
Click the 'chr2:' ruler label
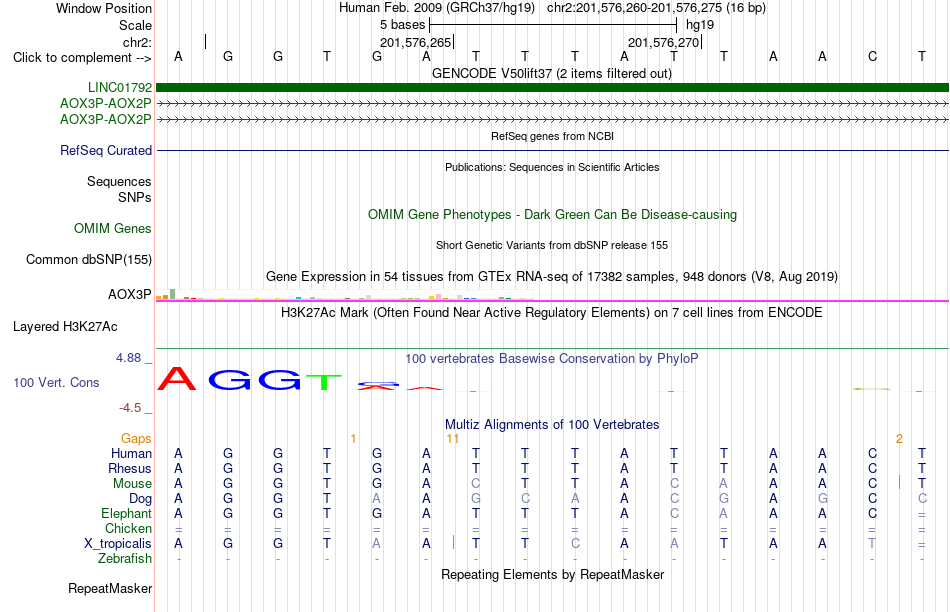tap(138, 42)
